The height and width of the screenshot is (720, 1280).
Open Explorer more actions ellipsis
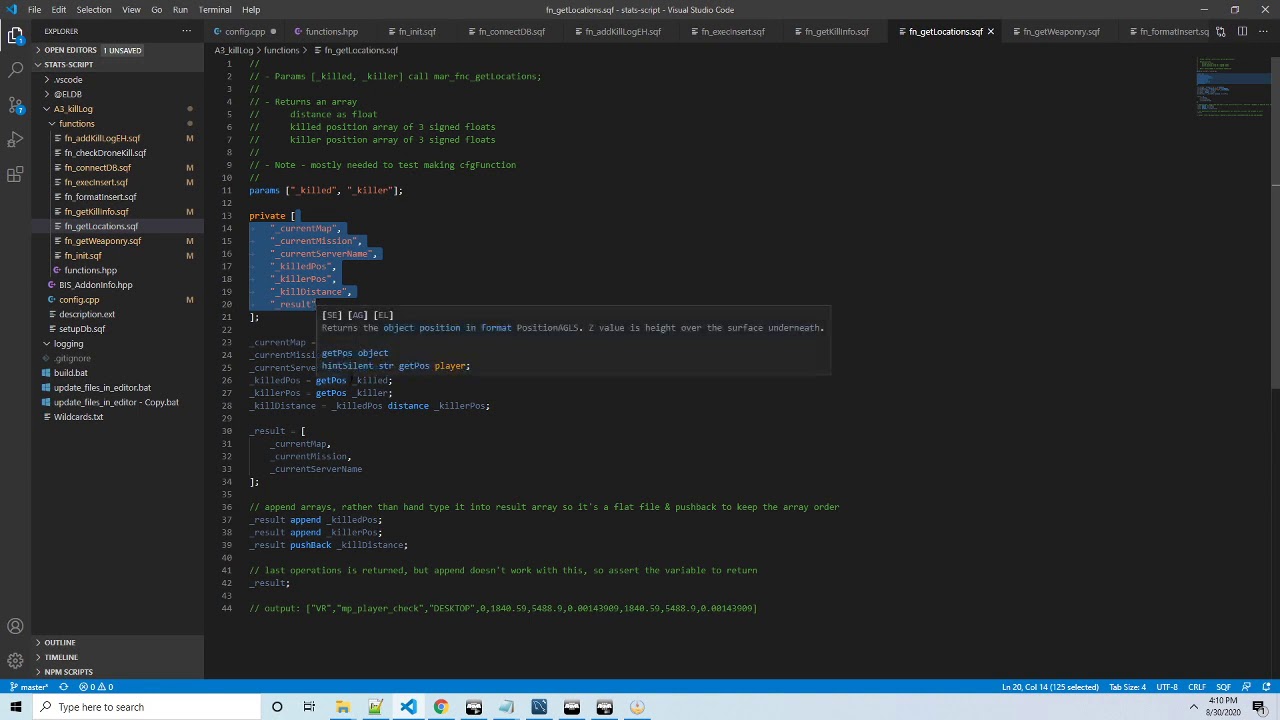click(x=186, y=31)
